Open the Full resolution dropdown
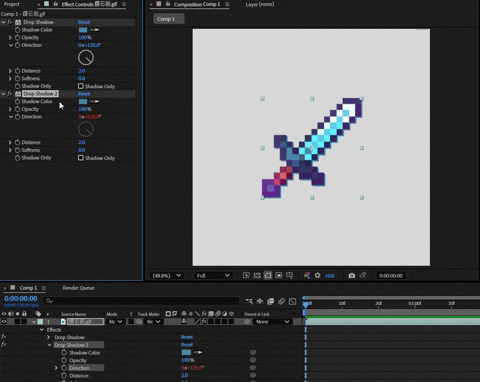The height and width of the screenshot is (382, 480). click(x=213, y=276)
